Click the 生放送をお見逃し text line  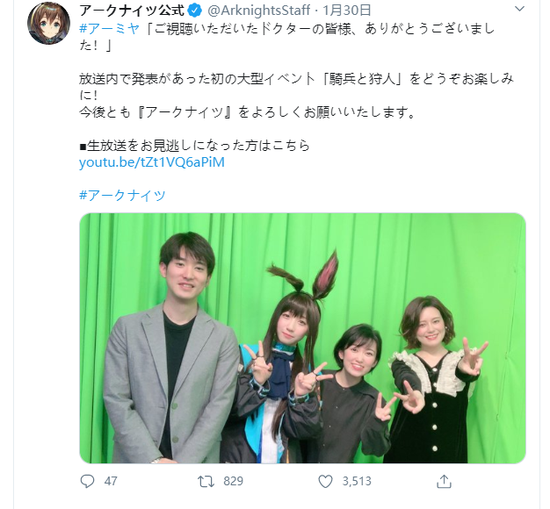(x=195, y=146)
